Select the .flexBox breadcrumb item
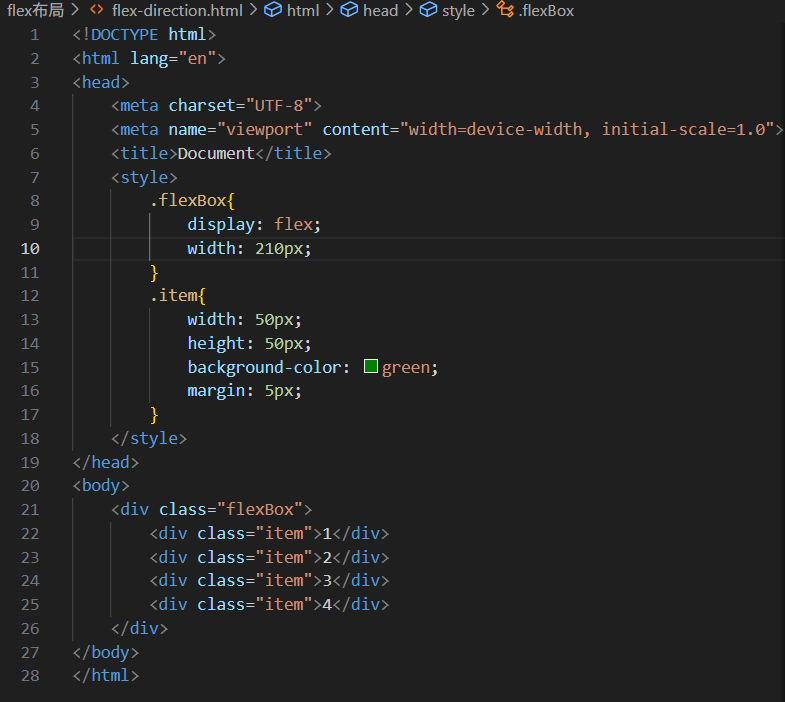 click(x=546, y=10)
